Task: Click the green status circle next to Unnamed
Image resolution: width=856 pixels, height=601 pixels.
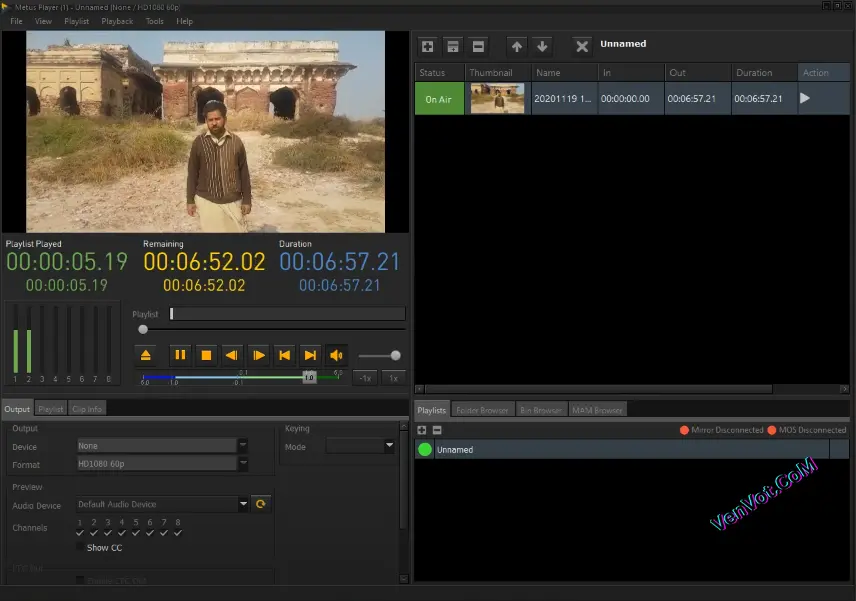Action: 425,449
